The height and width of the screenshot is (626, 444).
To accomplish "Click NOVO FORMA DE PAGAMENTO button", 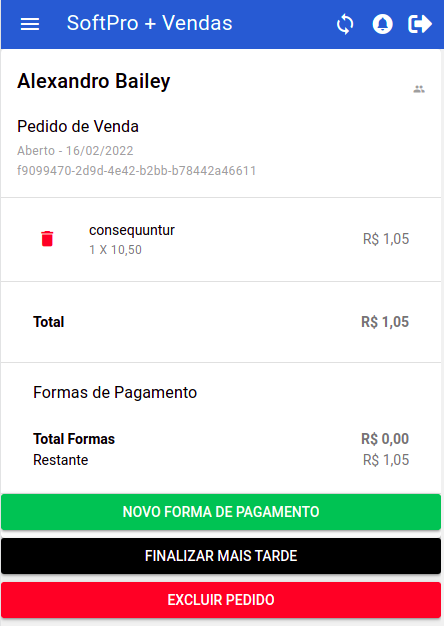I will click(221, 512).
